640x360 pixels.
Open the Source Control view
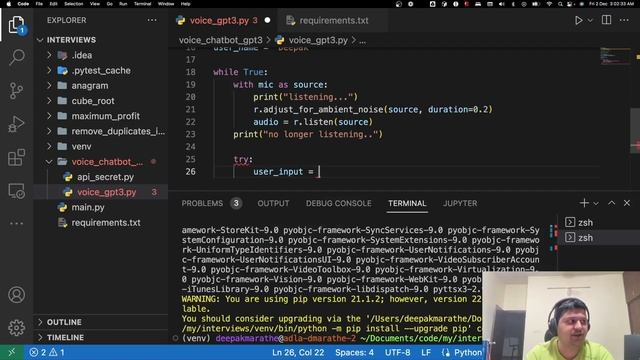[16, 91]
